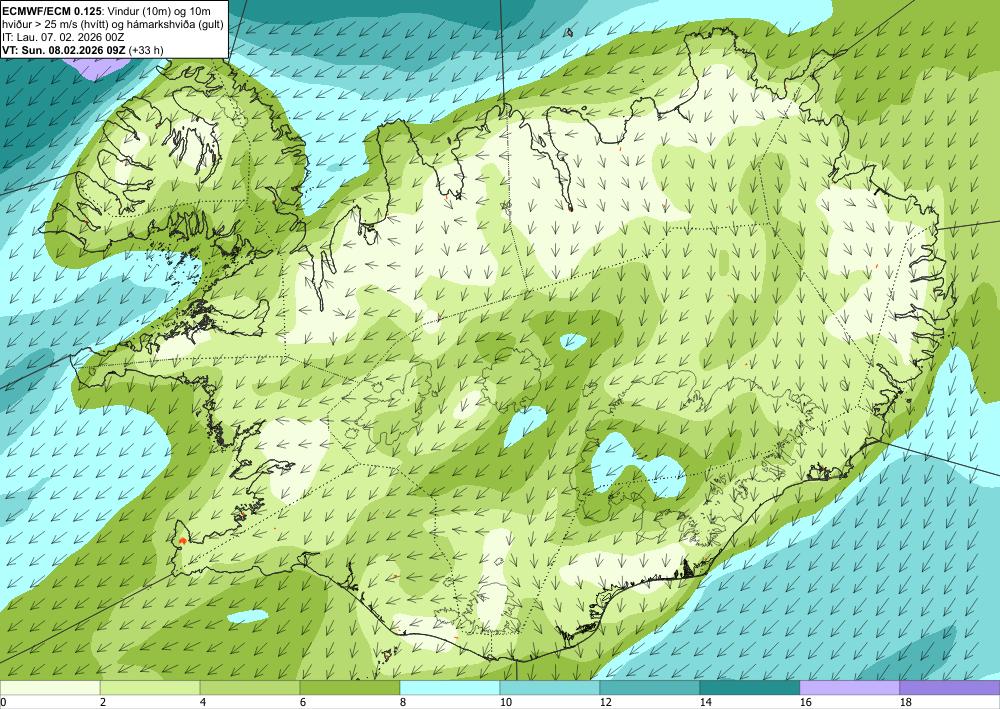Click the scale label '18' under the legend

[x=905, y=702]
